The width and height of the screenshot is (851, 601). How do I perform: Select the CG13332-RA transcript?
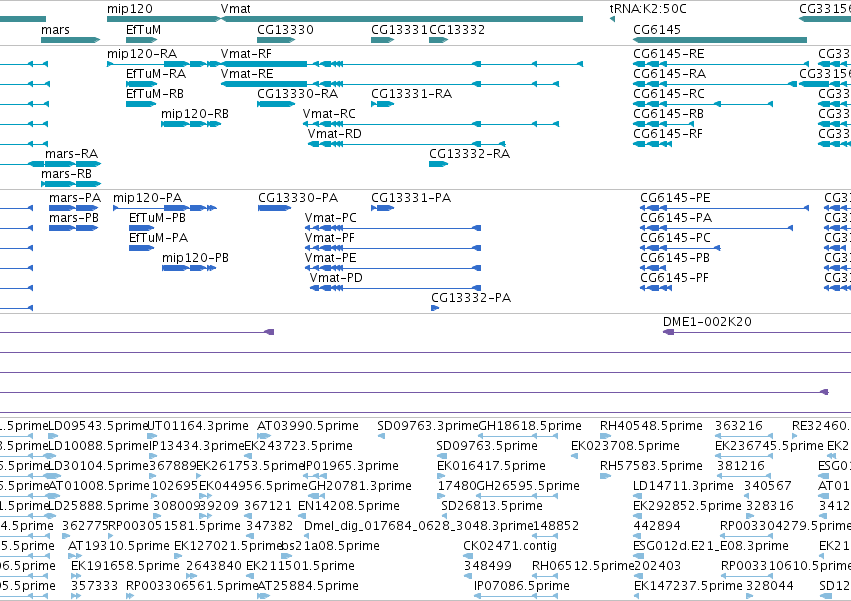pyautogui.click(x=469, y=154)
